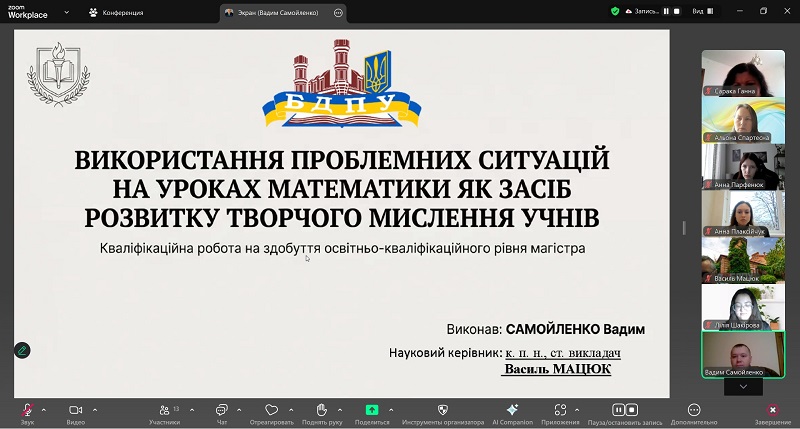Open Инструменты организатора host tools

(x=443, y=410)
